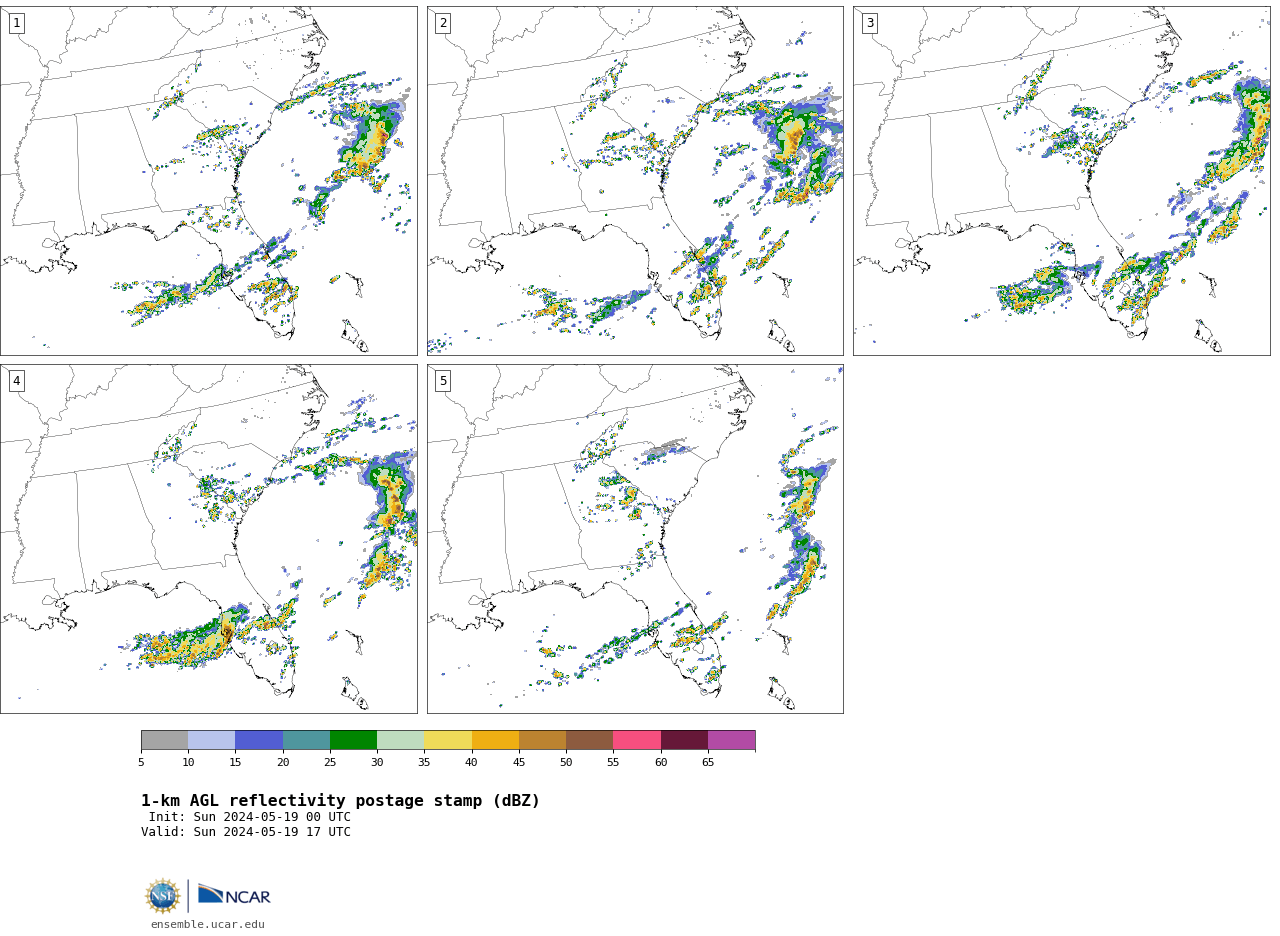Click the yellow 35-40 dBZ swatch
Viewport: 1280px width, 936px height.
pyautogui.click(x=448, y=740)
